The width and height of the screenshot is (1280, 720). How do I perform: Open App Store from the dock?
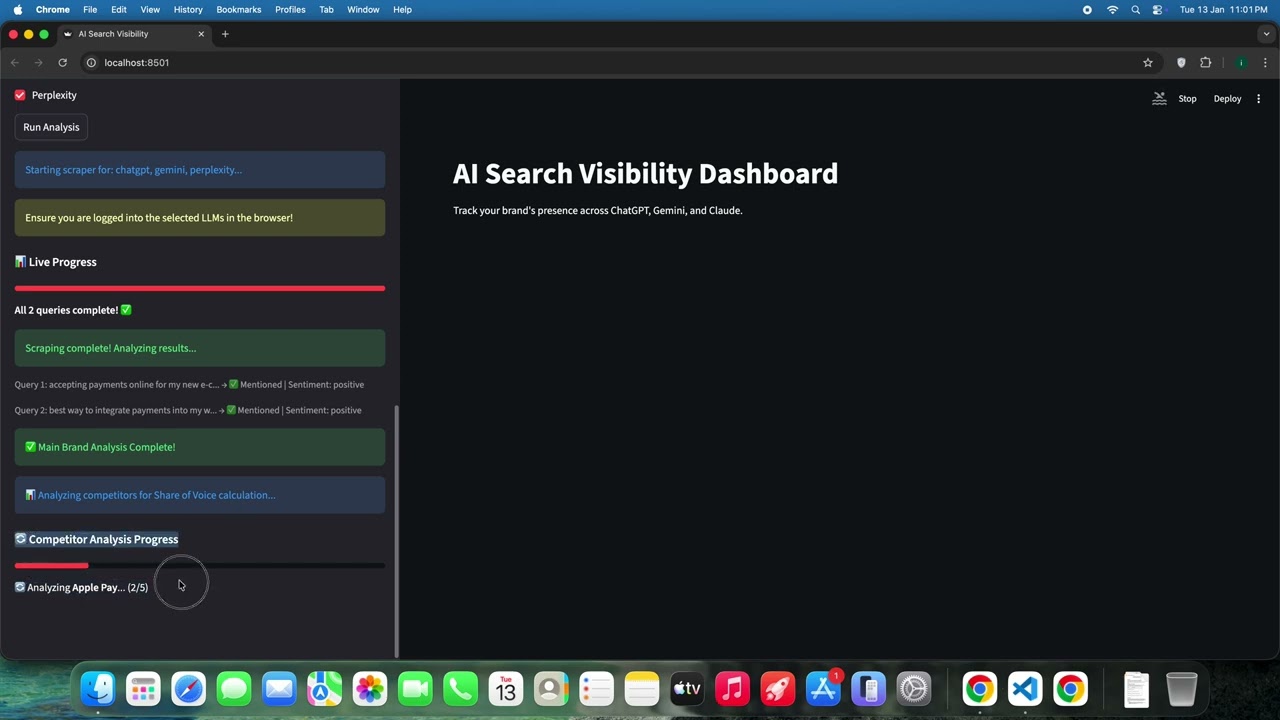pyautogui.click(x=823, y=689)
